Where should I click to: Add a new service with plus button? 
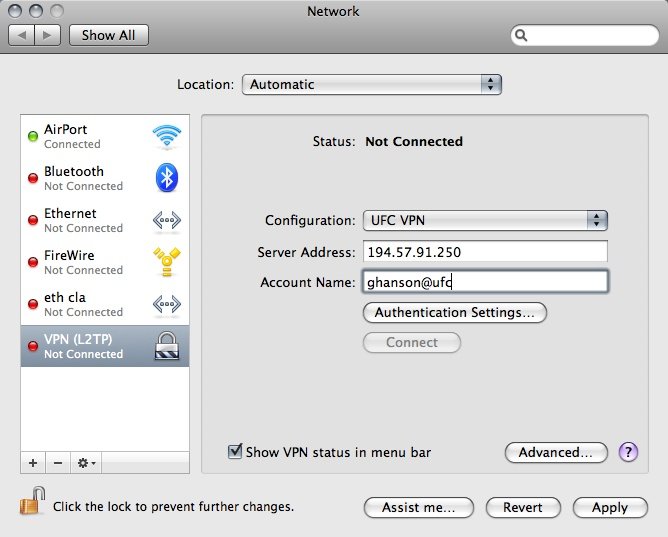(33, 463)
